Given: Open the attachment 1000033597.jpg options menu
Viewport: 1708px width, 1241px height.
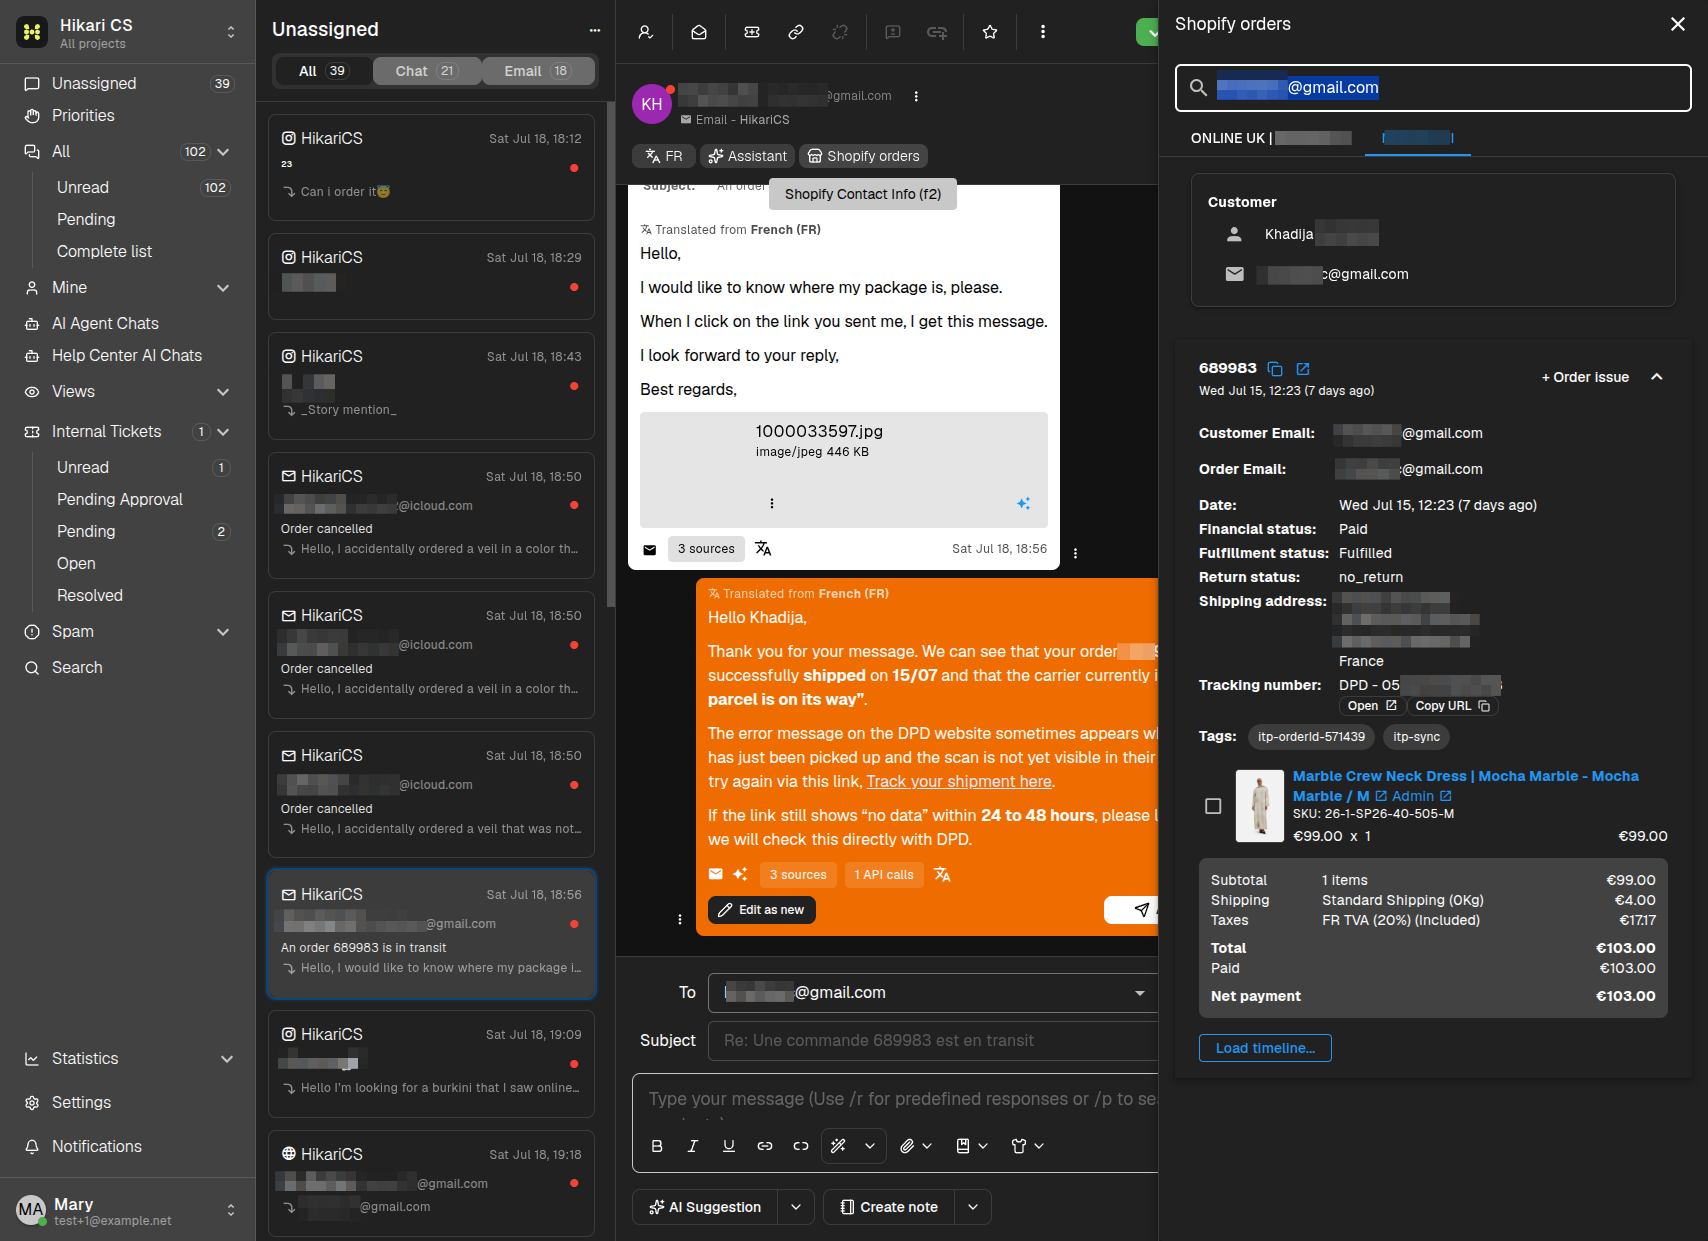Looking at the screenshot, I should pyautogui.click(x=772, y=503).
